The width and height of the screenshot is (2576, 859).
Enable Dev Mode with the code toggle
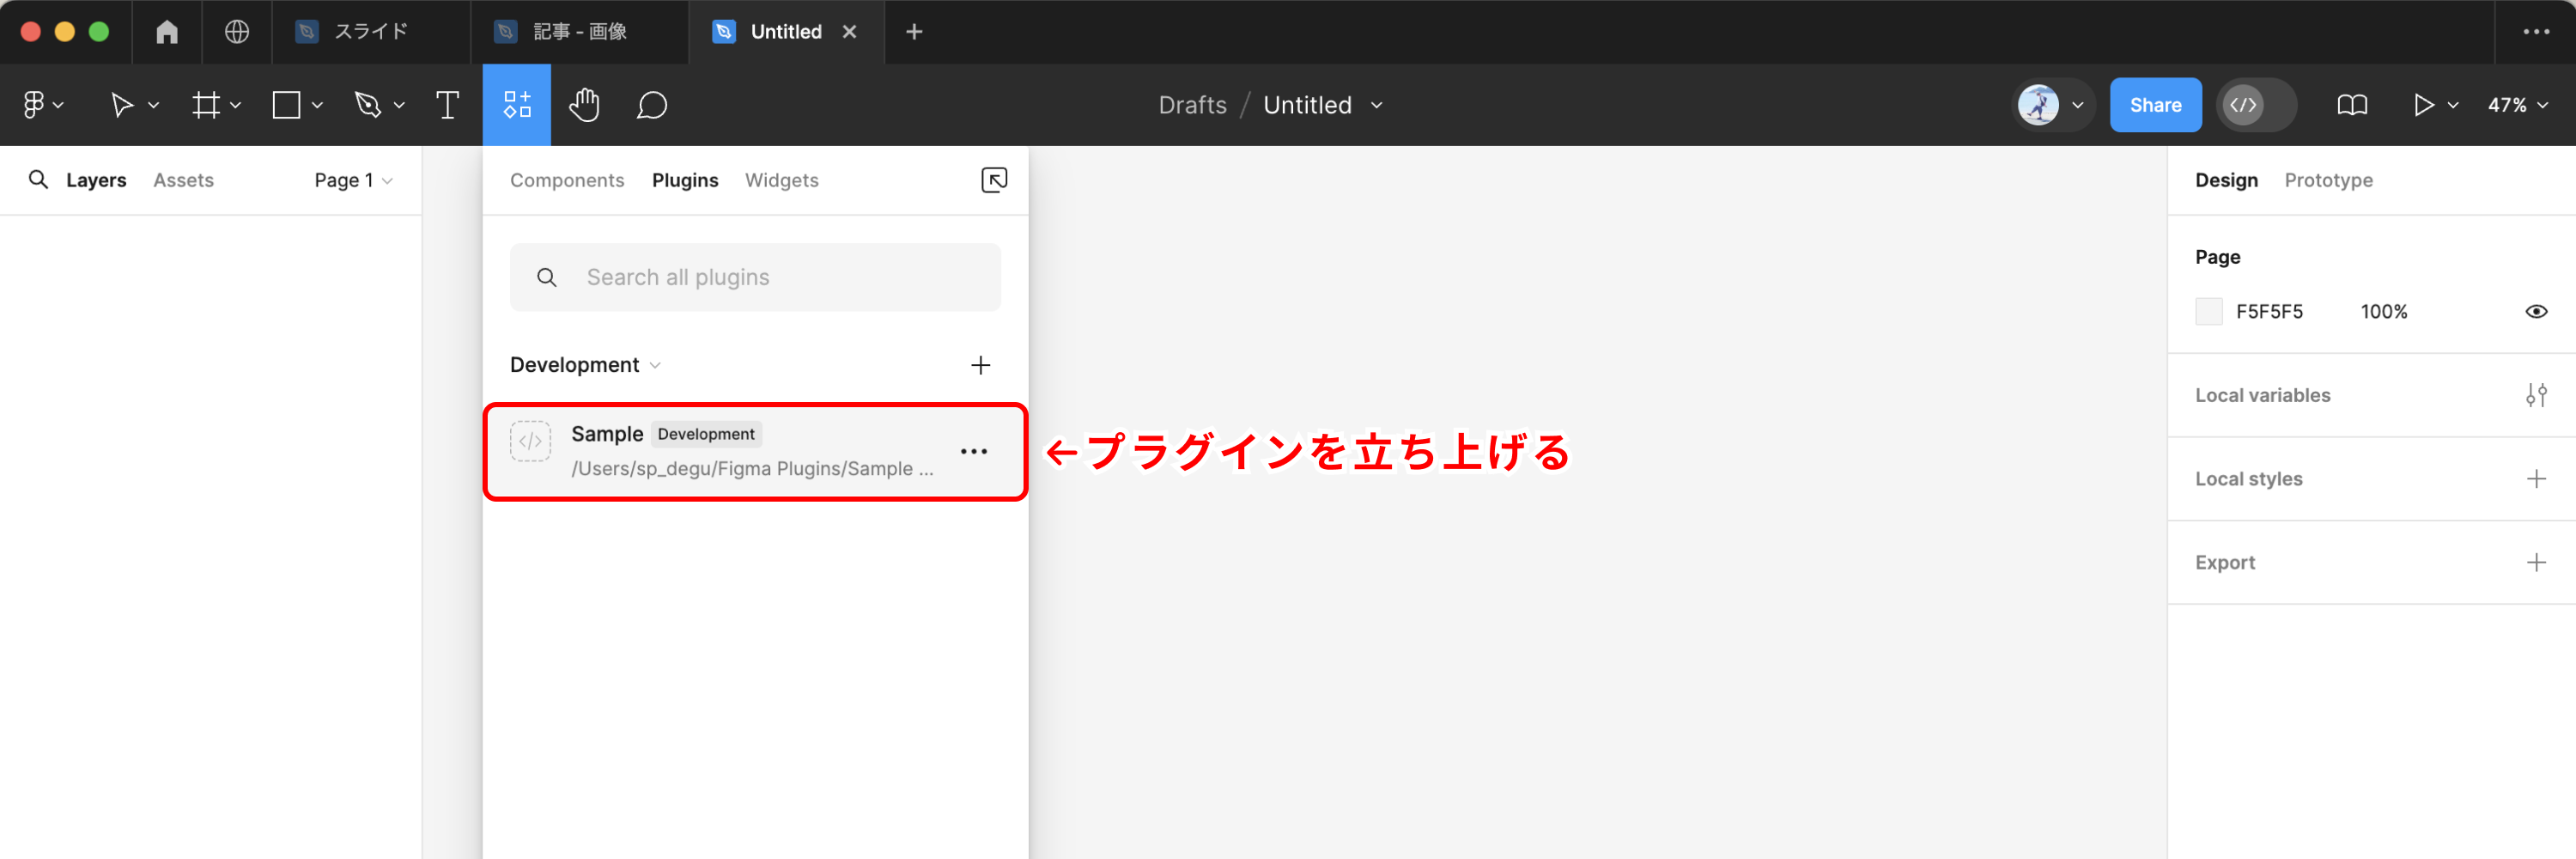tap(2243, 104)
